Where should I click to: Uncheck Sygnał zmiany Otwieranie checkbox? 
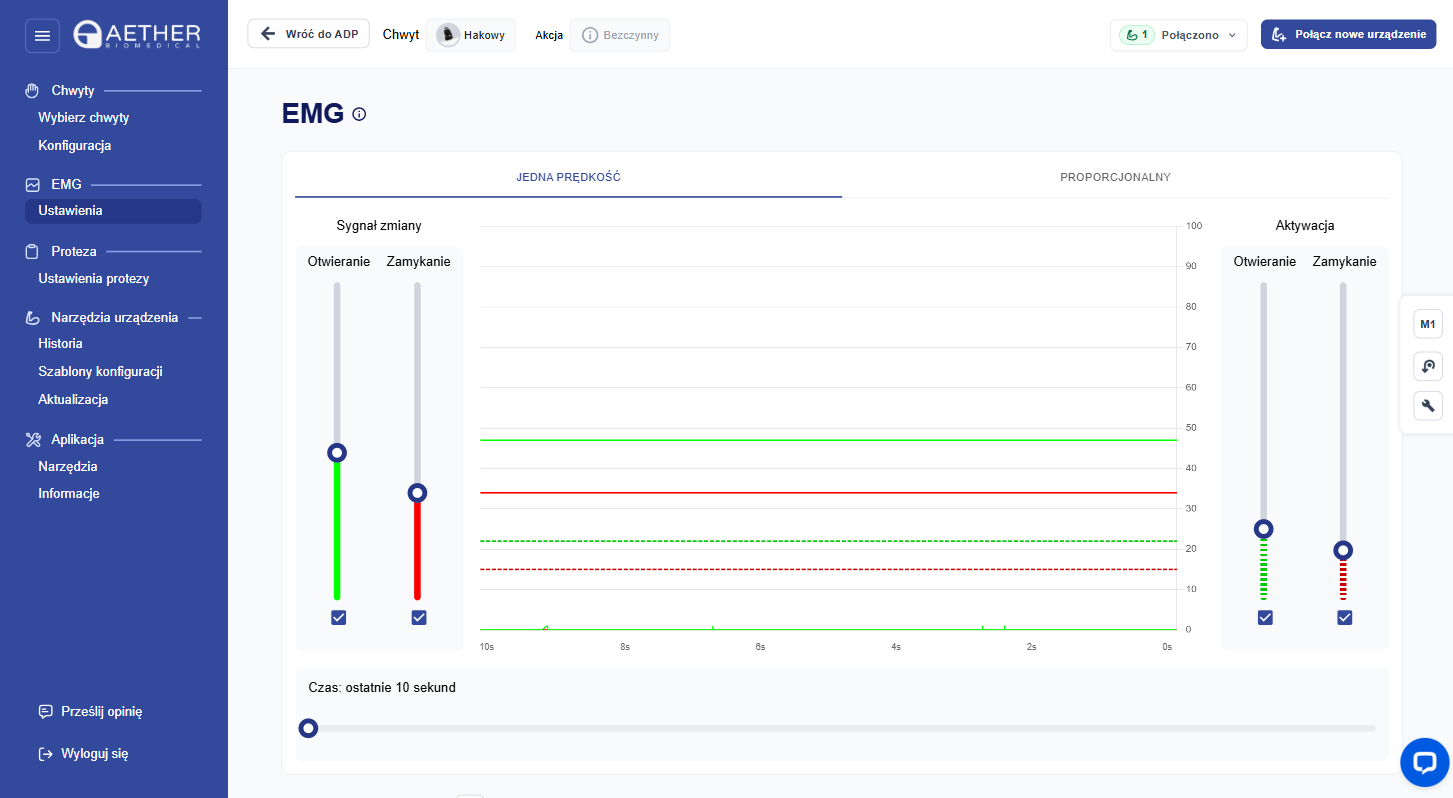[x=338, y=618]
